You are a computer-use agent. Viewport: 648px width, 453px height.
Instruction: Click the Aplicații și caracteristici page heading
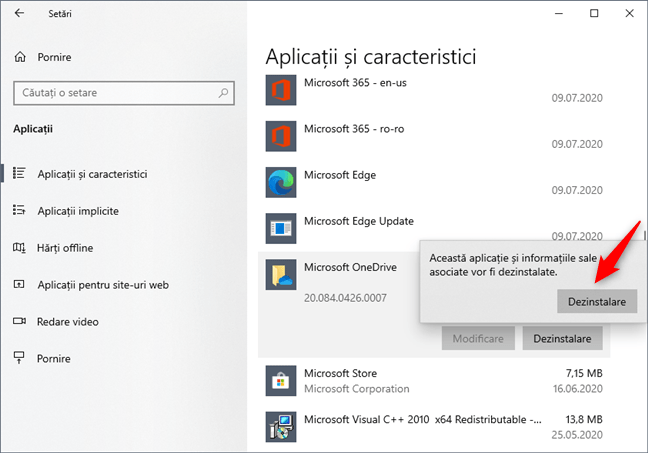pyautogui.click(x=371, y=57)
